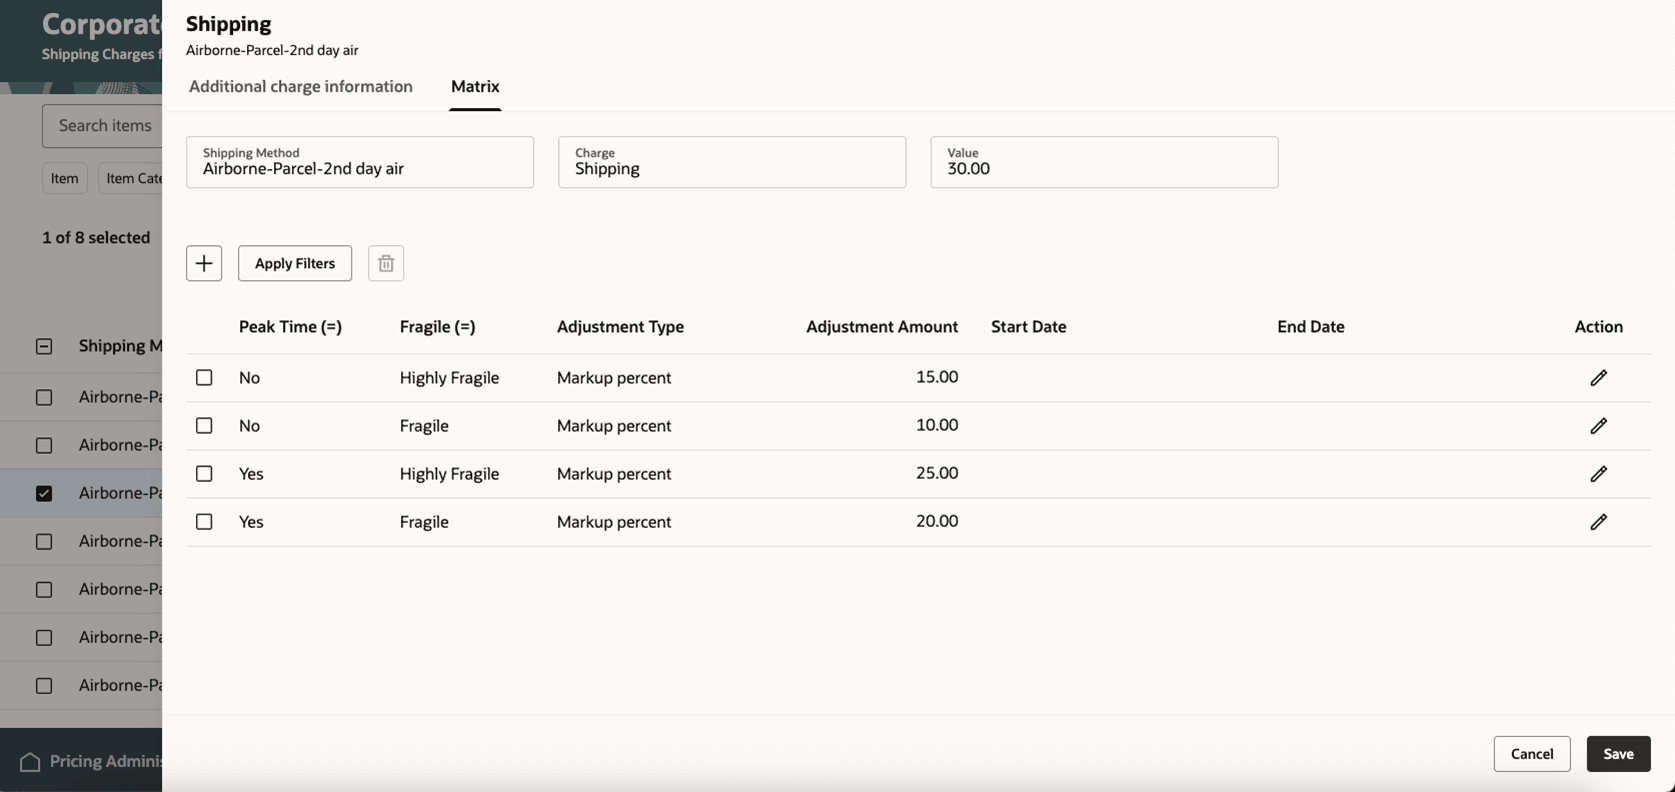Click the 15.00 adjustment amount cell
Viewport: 1675px width, 792px height.
coord(937,377)
